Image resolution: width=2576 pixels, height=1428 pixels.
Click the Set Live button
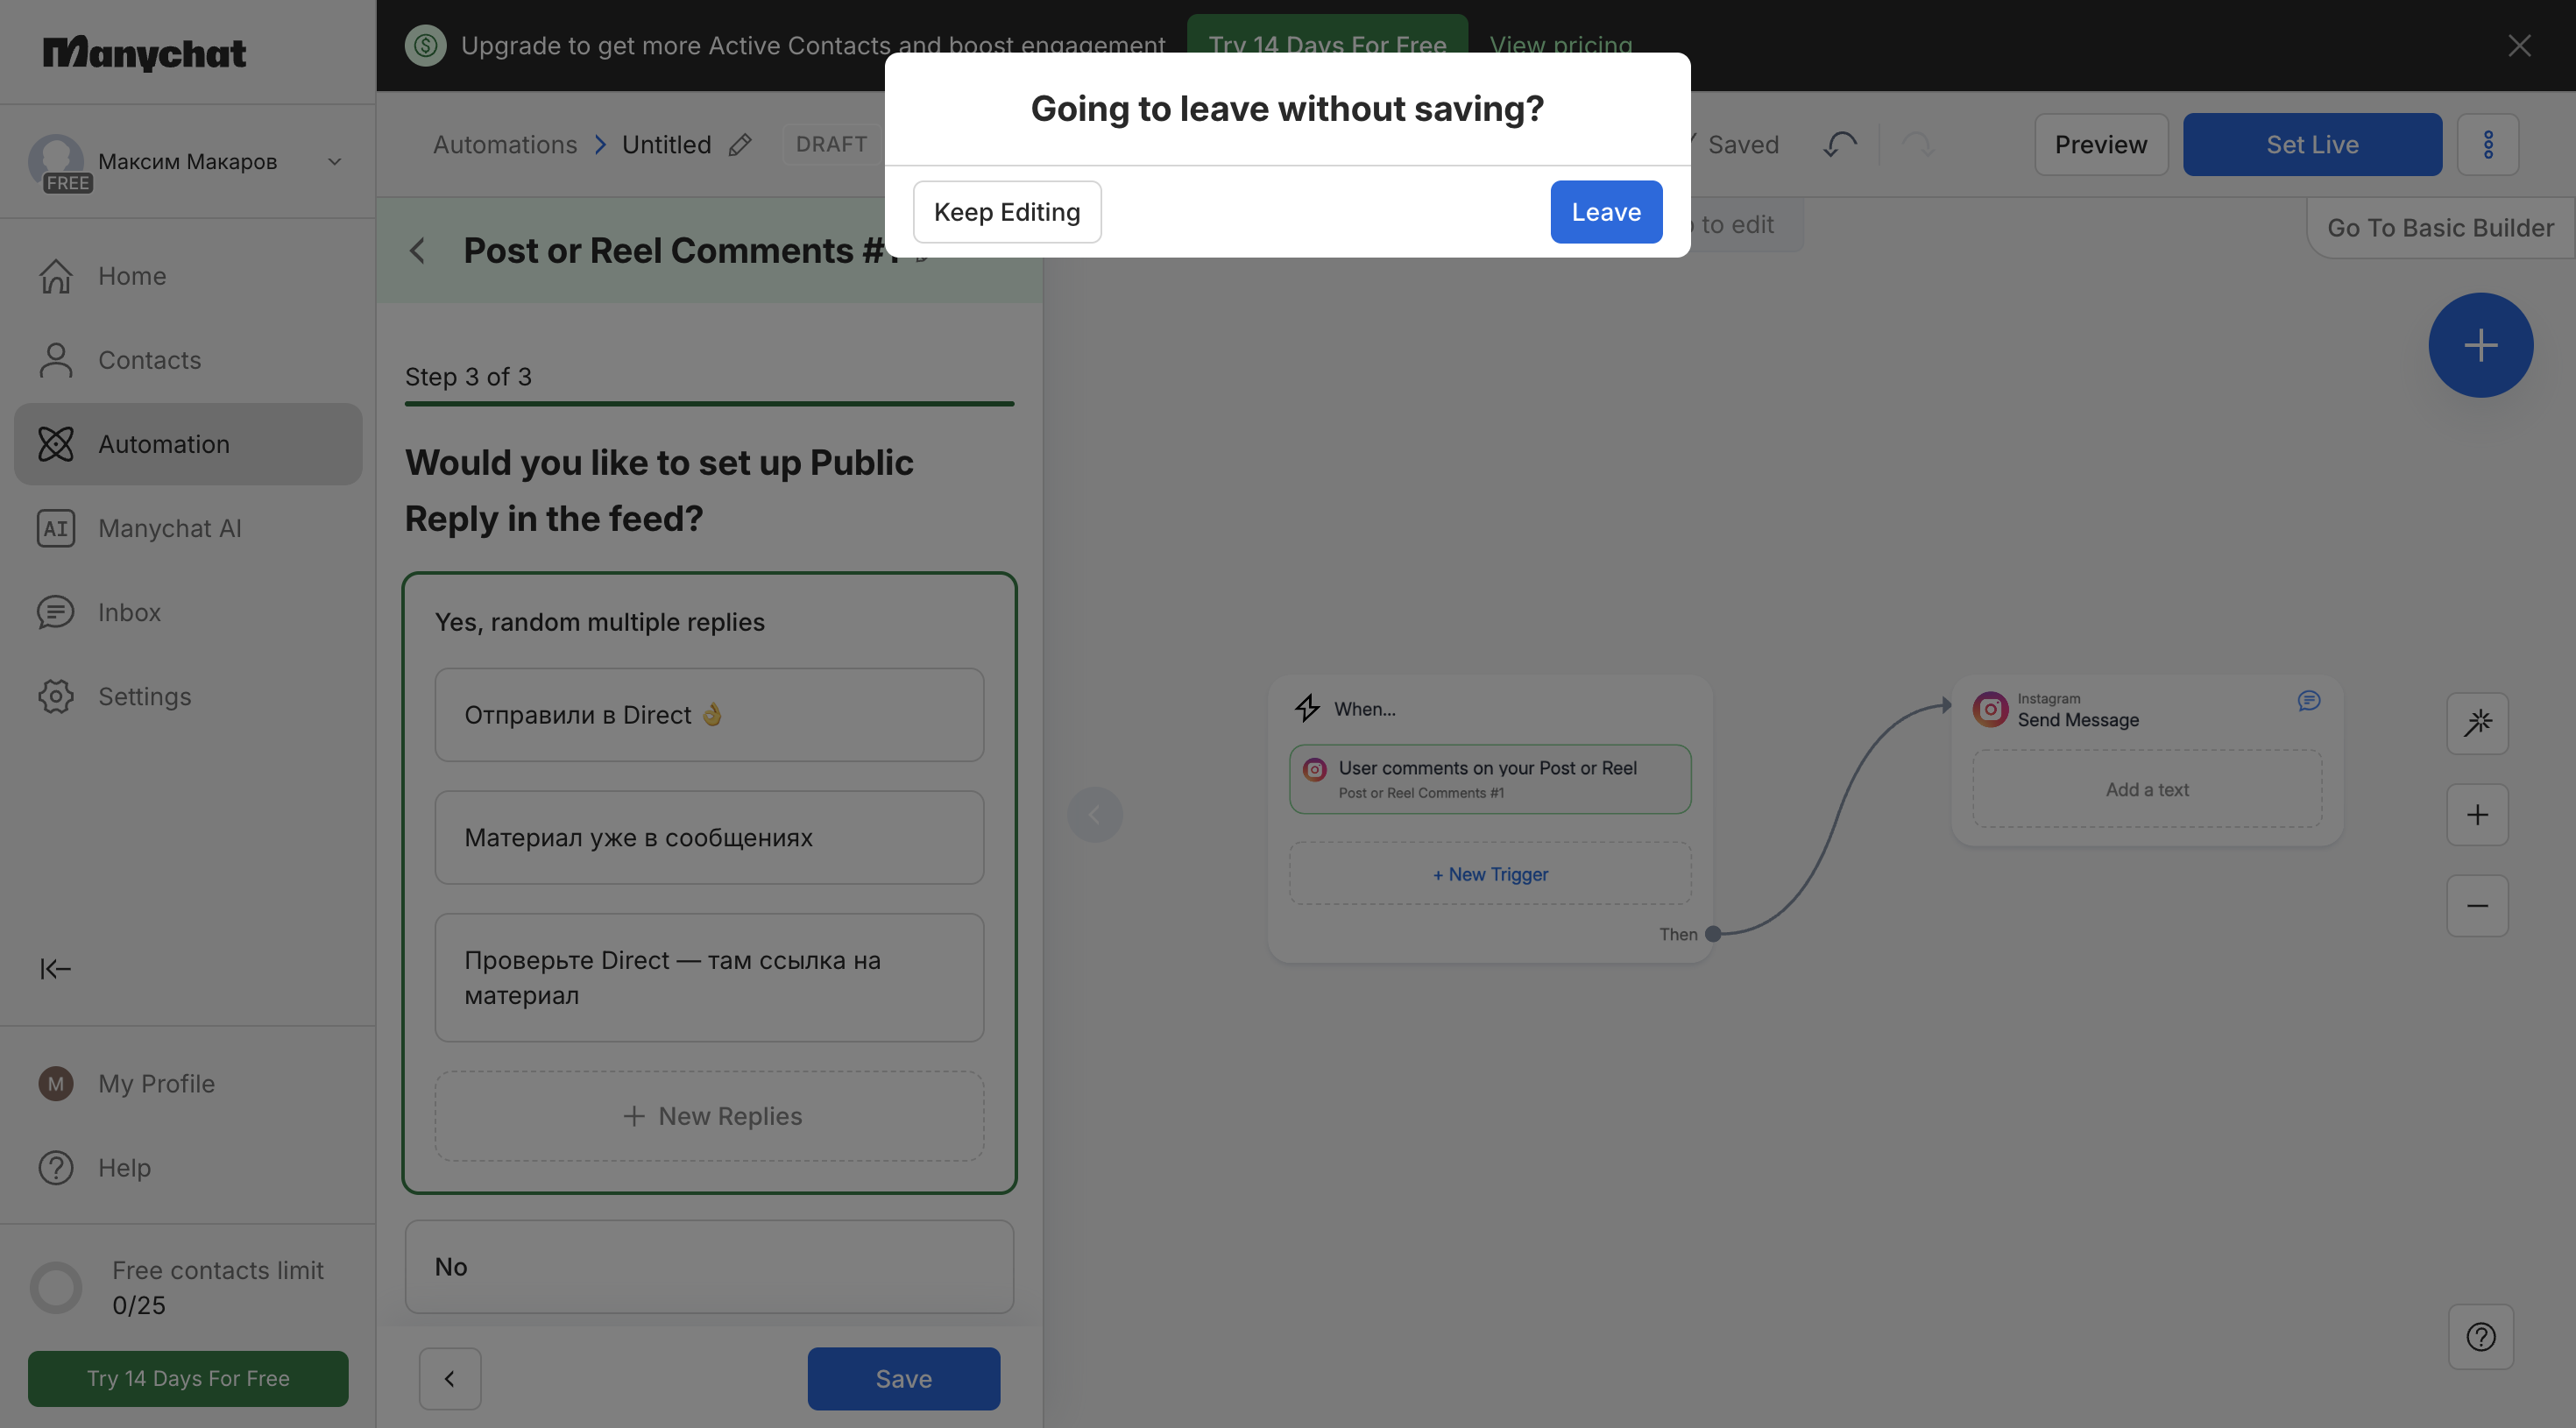click(x=2312, y=145)
